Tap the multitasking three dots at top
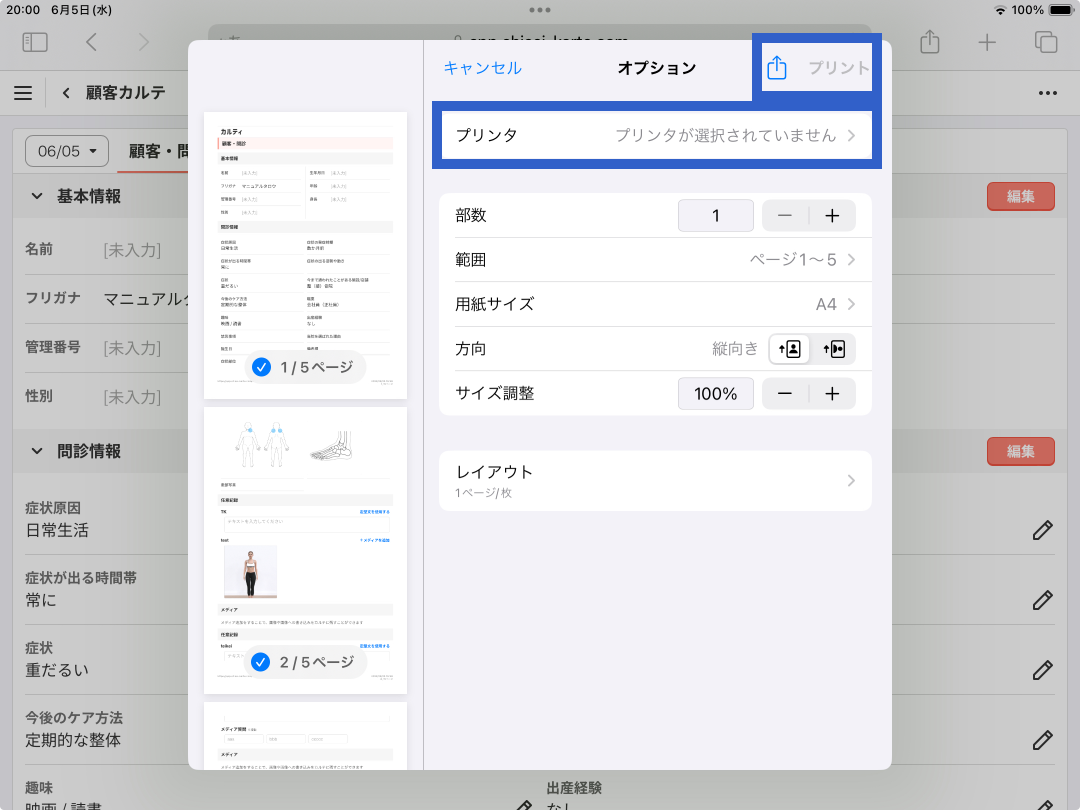 pos(540,10)
